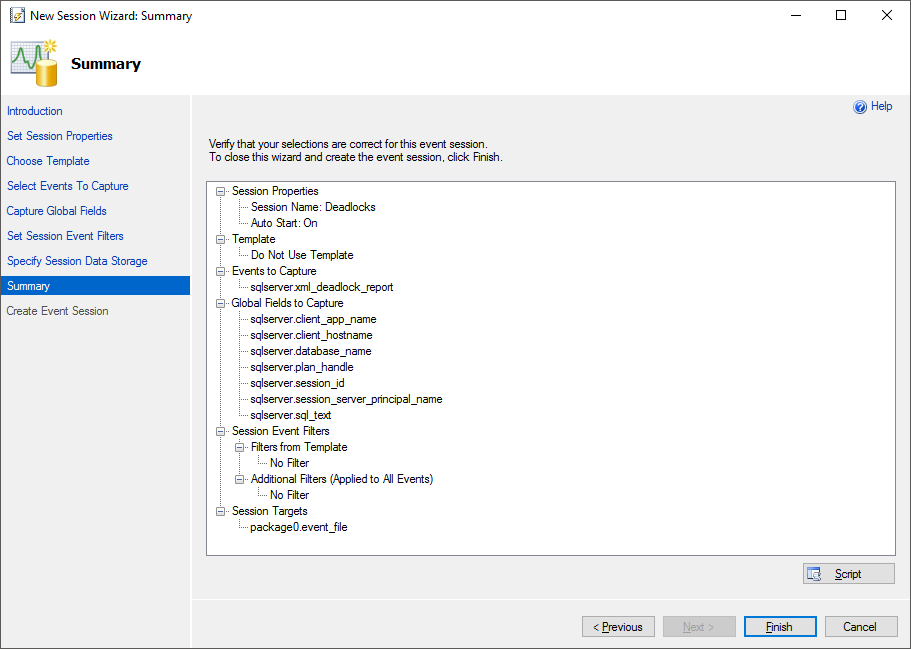Collapse the Additional Filters node
Screen dimensions: 911x649
click(x=239, y=479)
